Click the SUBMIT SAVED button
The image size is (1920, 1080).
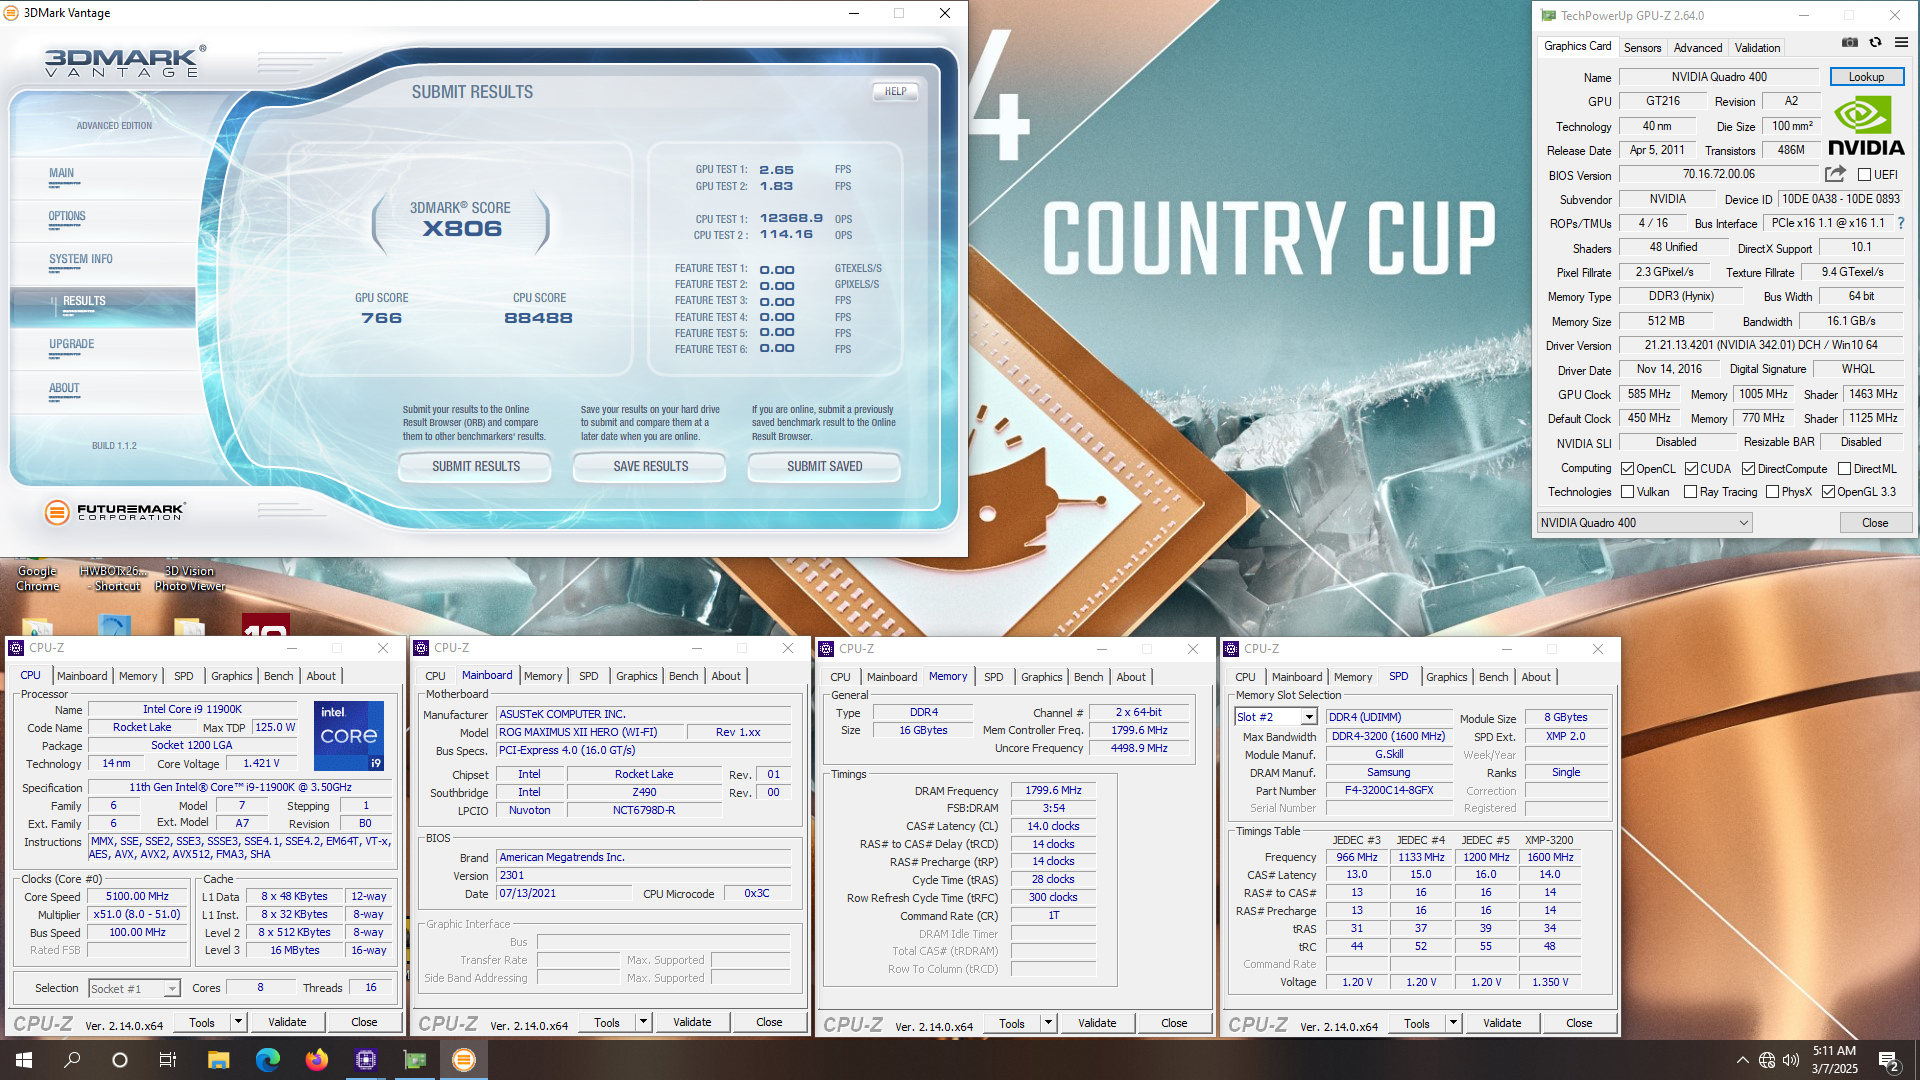click(824, 466)
